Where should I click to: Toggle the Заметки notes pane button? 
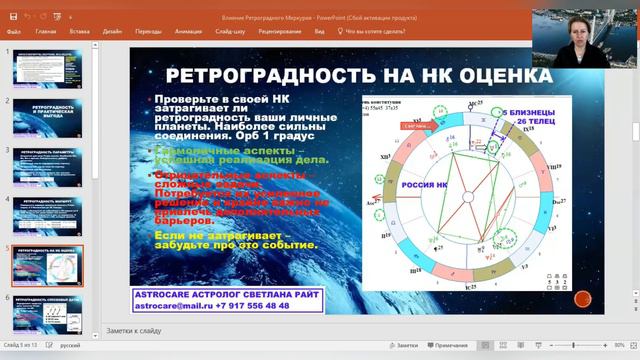404,345
